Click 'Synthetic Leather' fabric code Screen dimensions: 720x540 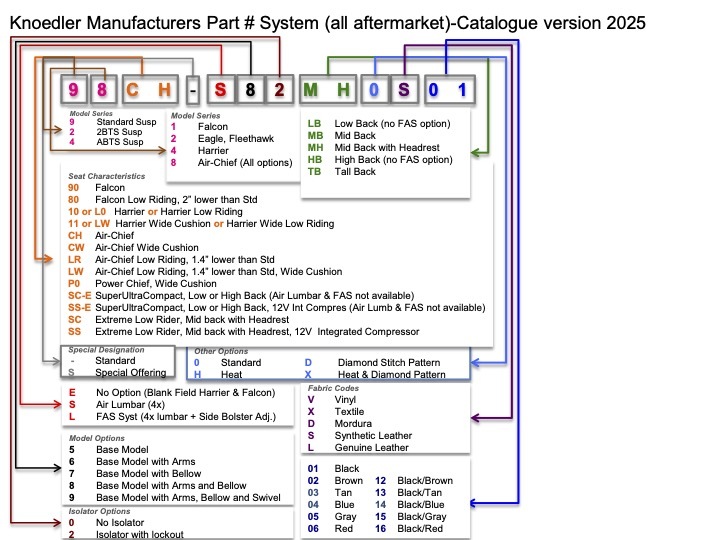[x=360, y=435]
